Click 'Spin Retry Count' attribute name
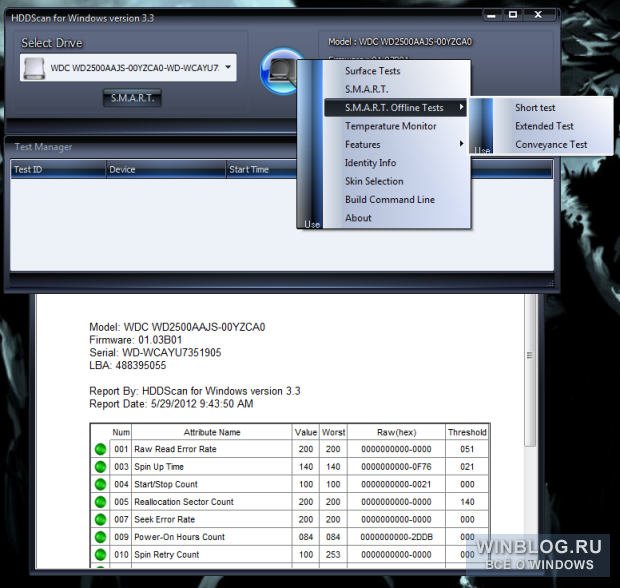620x588 pixels. point(166,554)
